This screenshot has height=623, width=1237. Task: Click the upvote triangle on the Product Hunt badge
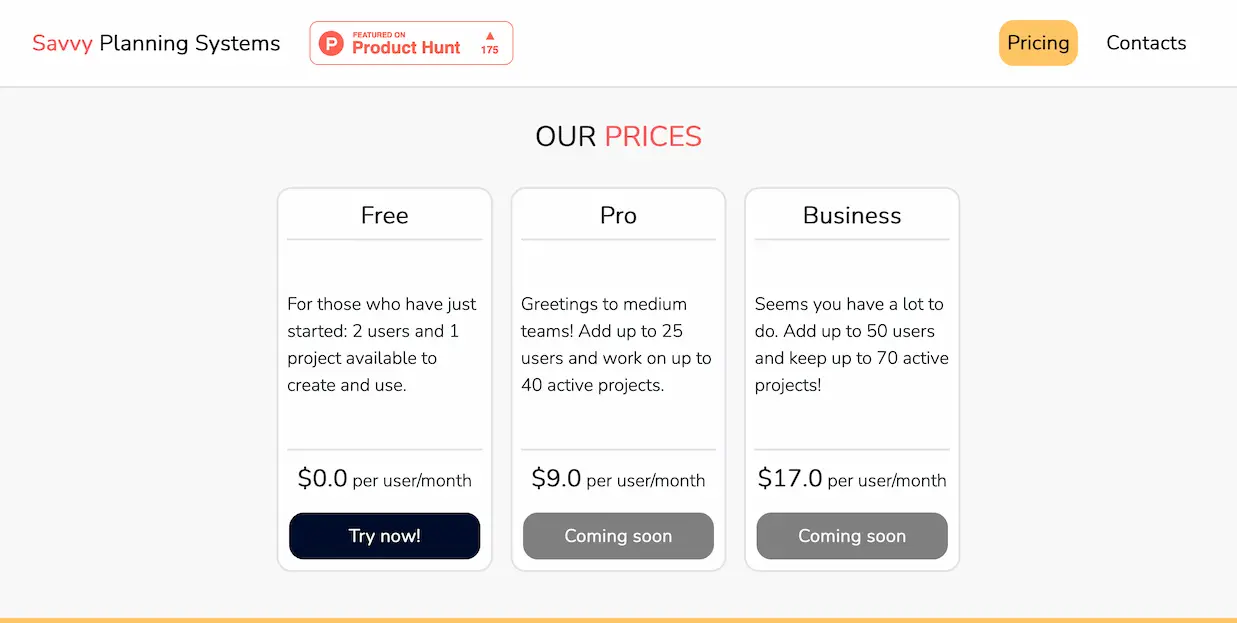[x=489, y=38]
